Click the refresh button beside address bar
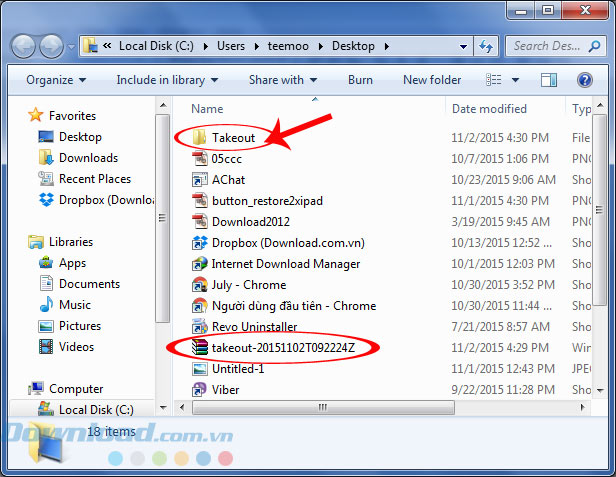Image resolution: width=616 pixels, height=477 pixels. point(485,46)
